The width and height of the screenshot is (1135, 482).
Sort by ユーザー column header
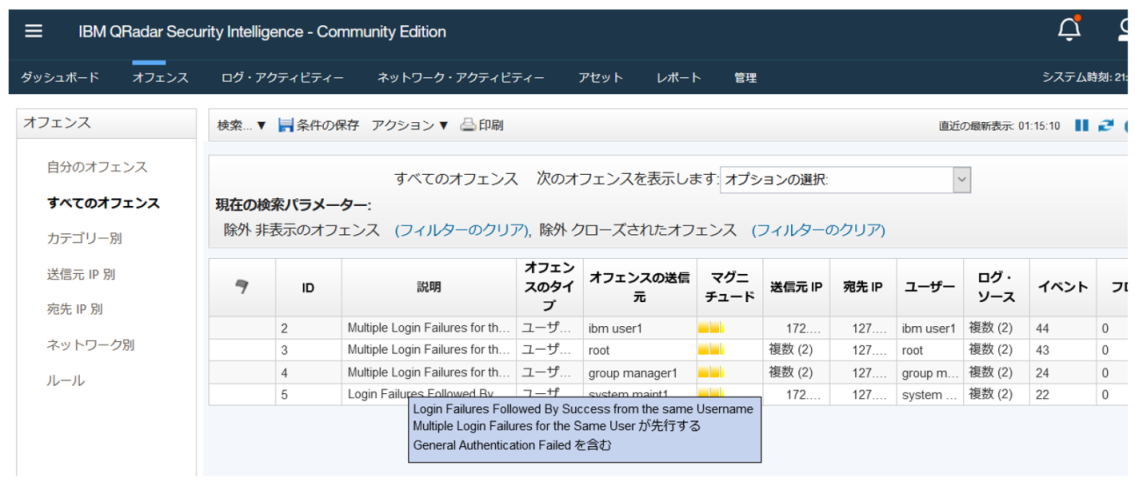click(929, 287)
